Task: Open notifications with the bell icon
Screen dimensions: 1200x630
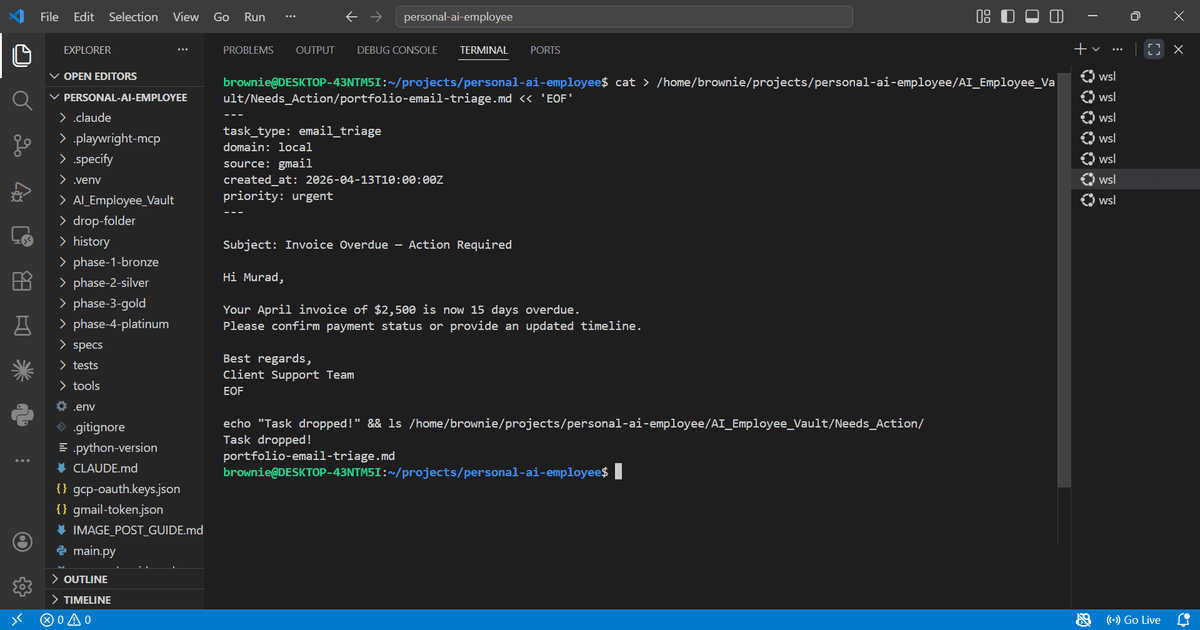Action: tap(1184, 620)
